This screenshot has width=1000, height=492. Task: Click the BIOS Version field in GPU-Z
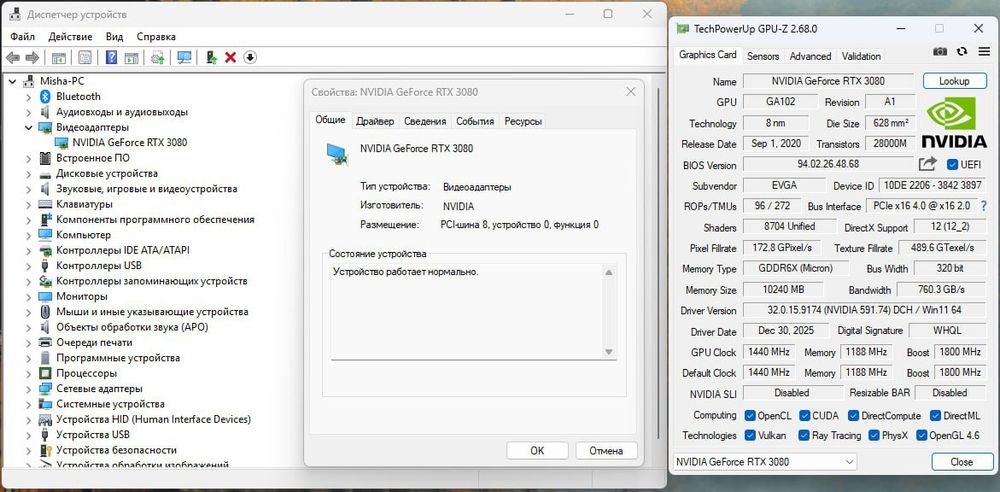[828, 164]
